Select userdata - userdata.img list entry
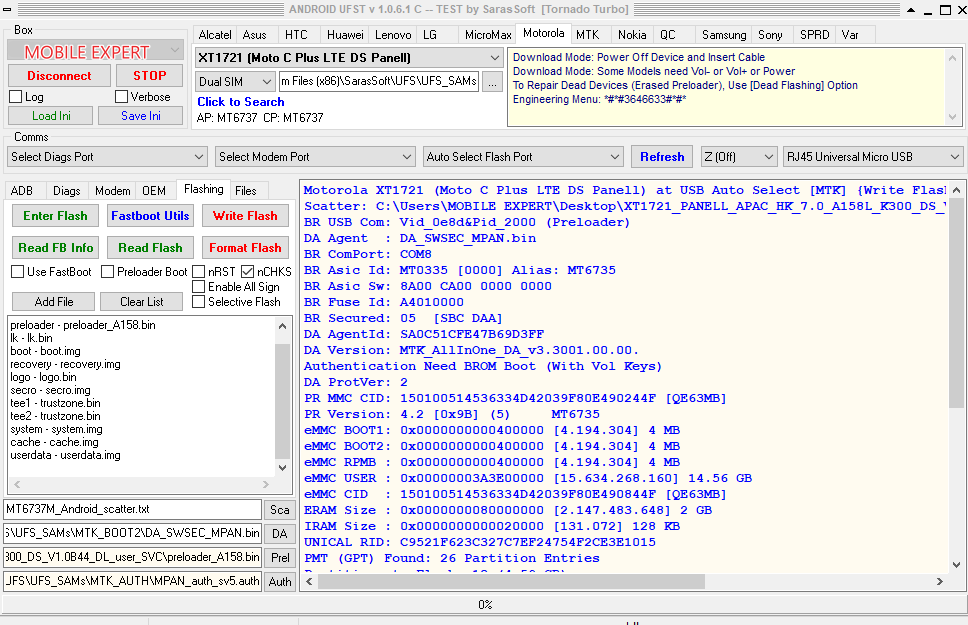Image resolution: width=968 pixels, height=625 pixels. [x=65, y=455]
